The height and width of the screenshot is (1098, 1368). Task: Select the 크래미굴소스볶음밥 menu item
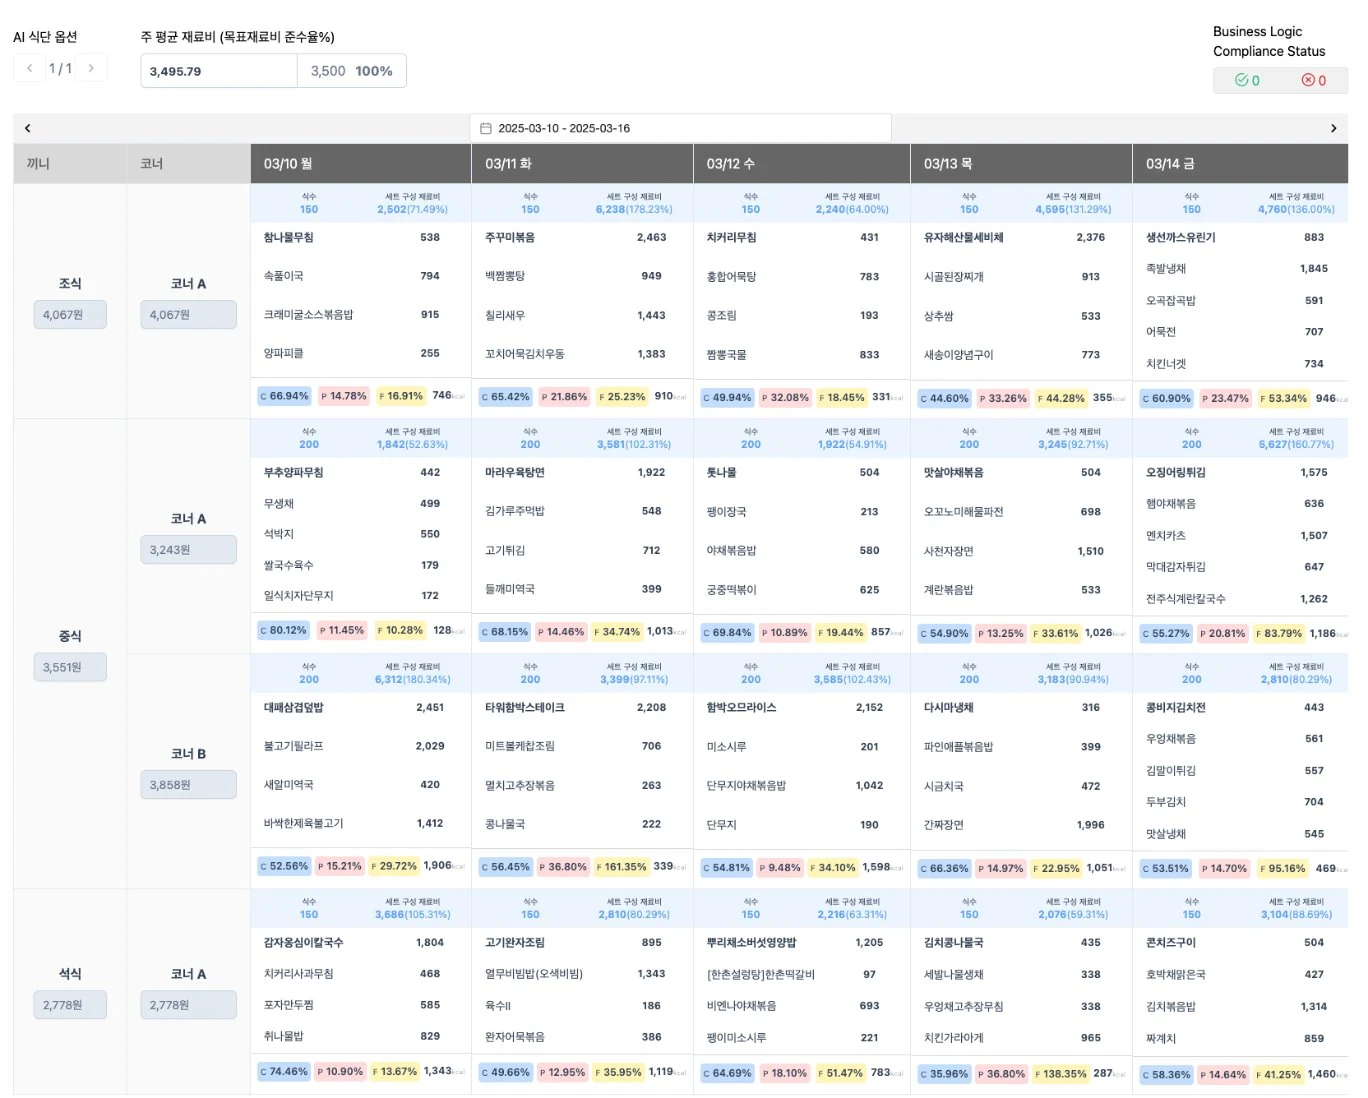[x=308, y=314]
